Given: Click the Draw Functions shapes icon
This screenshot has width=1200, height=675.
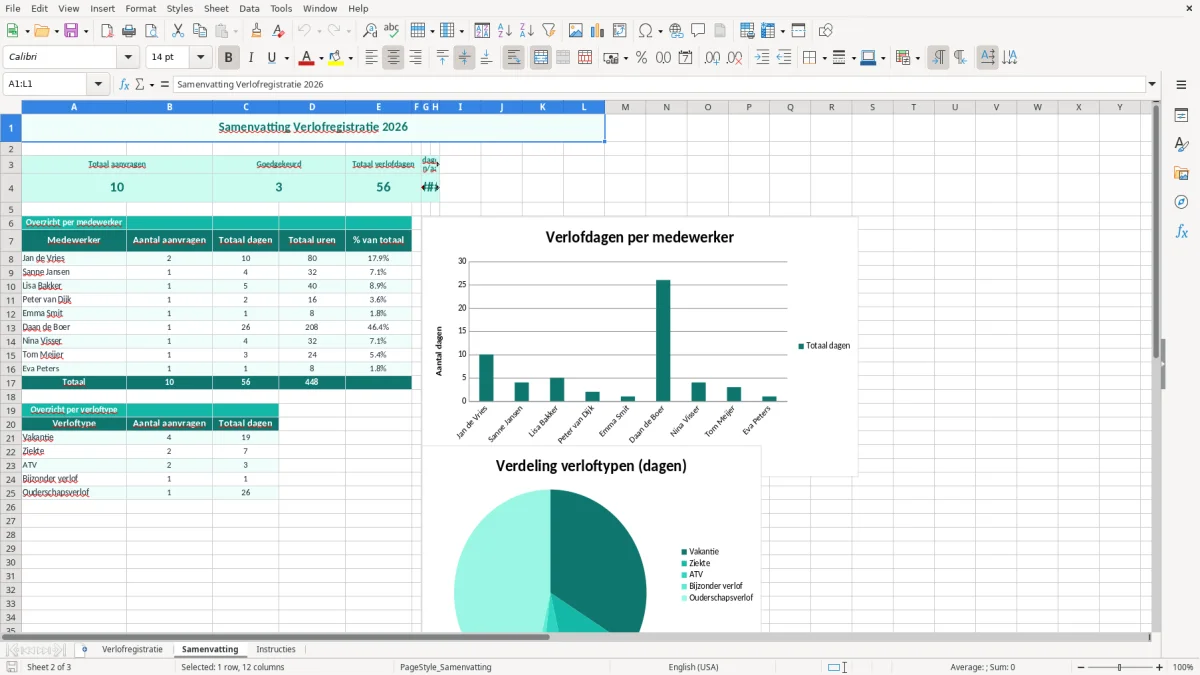Looking at the screenshot, I should click(x=825, y=31).
